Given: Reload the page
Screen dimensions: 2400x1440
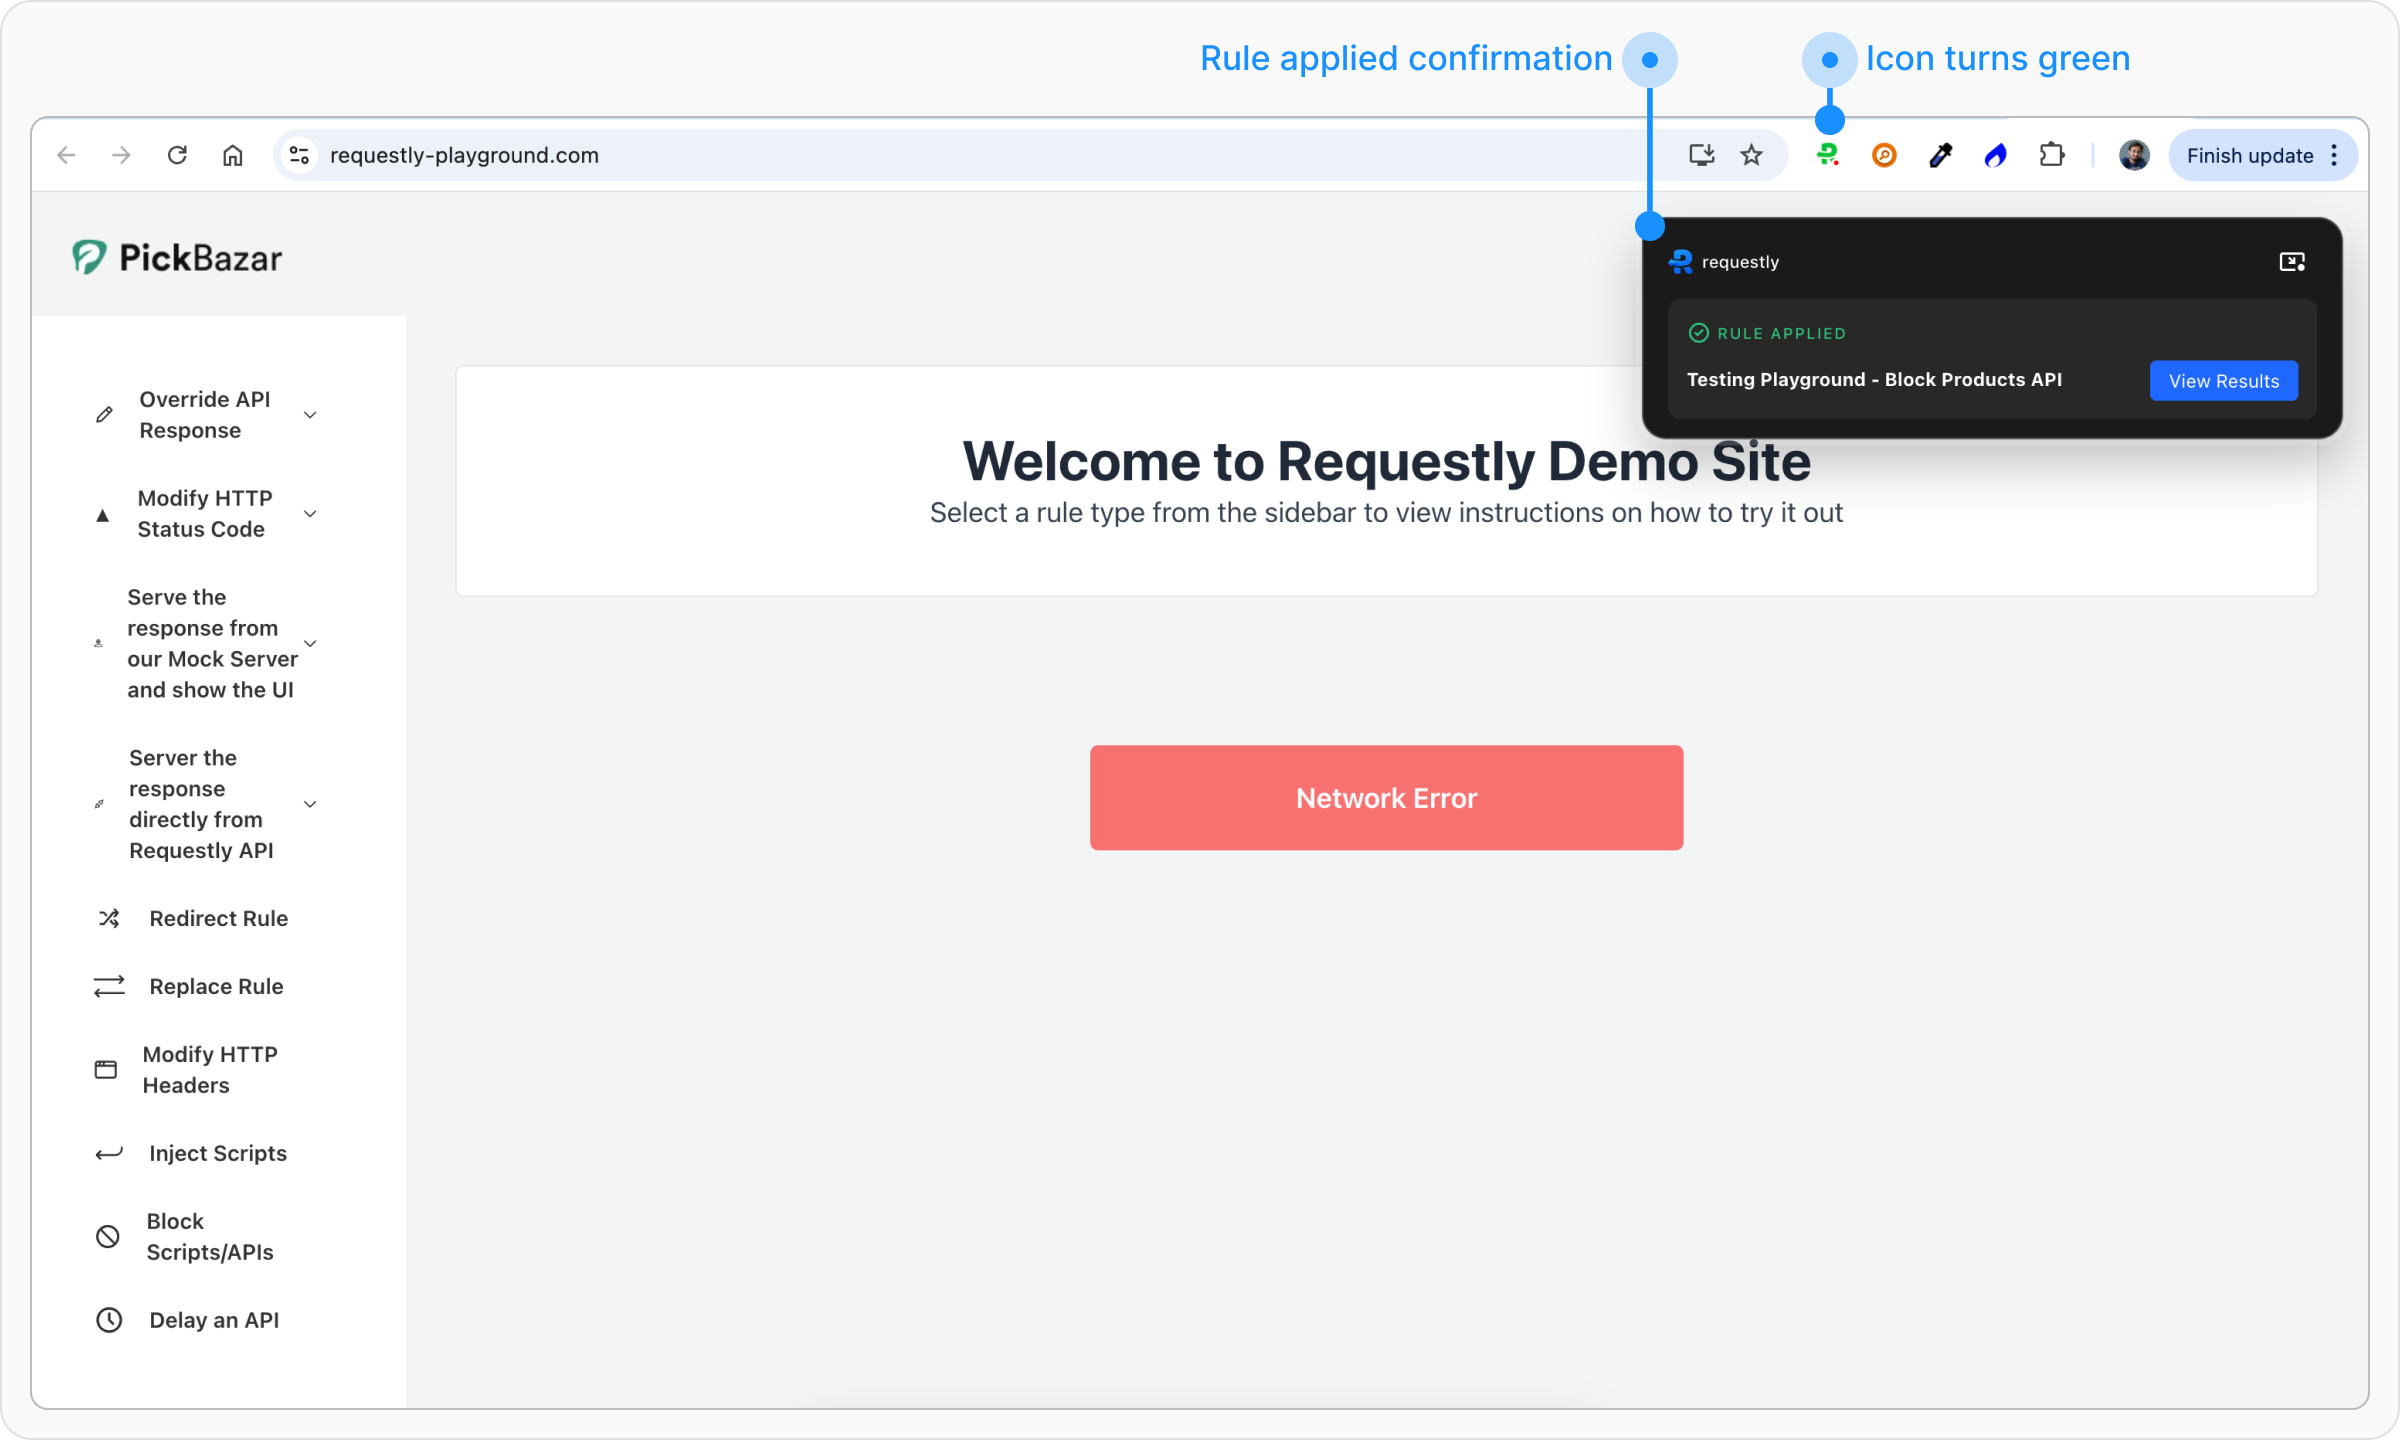Looking at the screenshot, I should click(177, 155).
